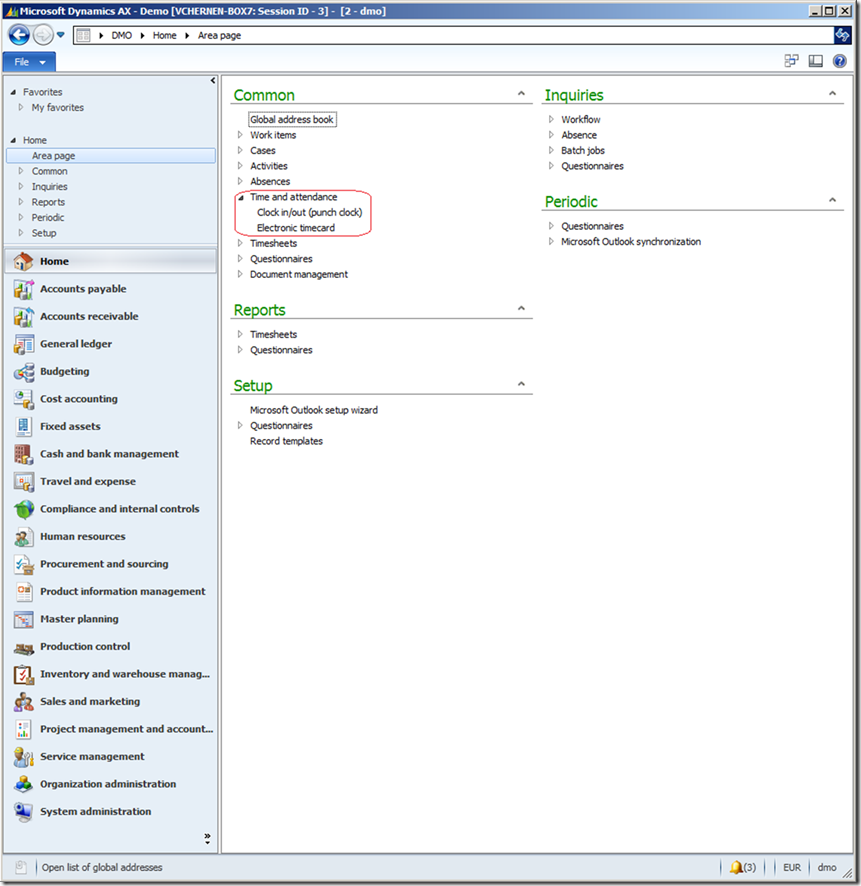Click the System administration icon
This screenshot has width=861, height=886.
pyautogui.click(x=24, y=812)
